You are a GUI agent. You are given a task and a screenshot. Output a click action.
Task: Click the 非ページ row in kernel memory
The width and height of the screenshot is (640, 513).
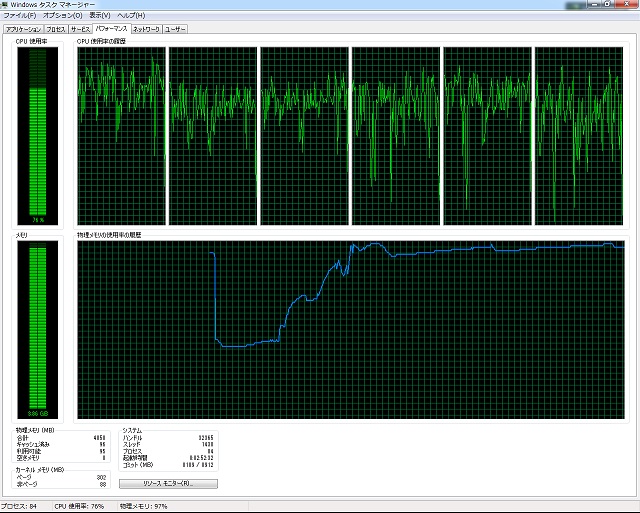(x=60, y=484)
